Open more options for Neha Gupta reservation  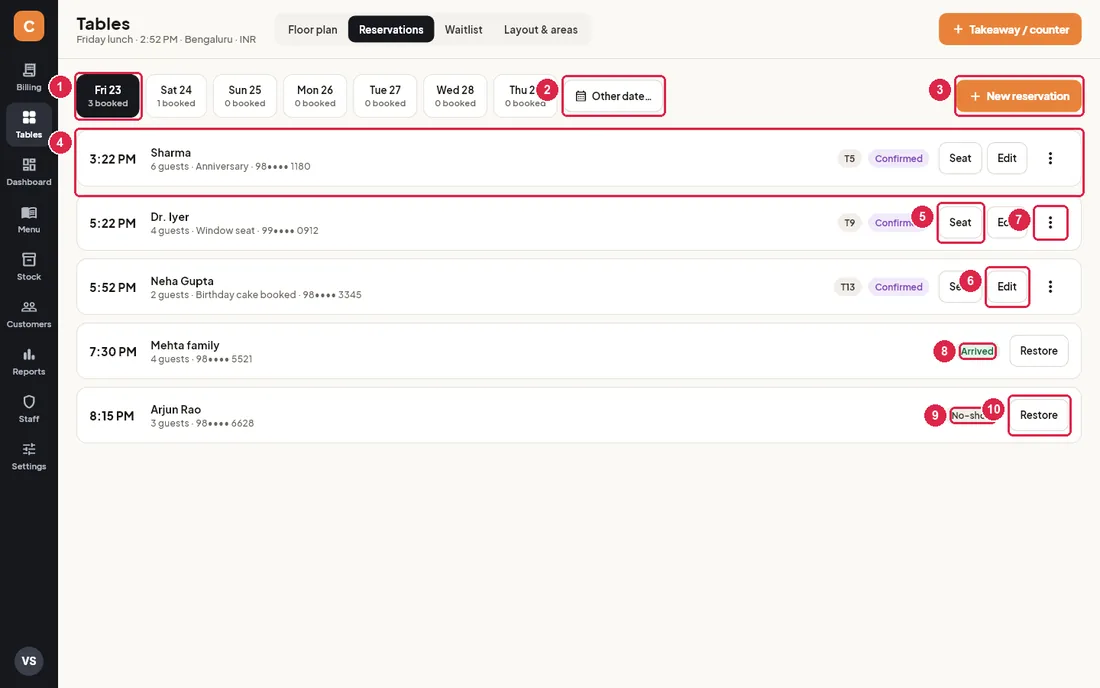pos(1050,287)
